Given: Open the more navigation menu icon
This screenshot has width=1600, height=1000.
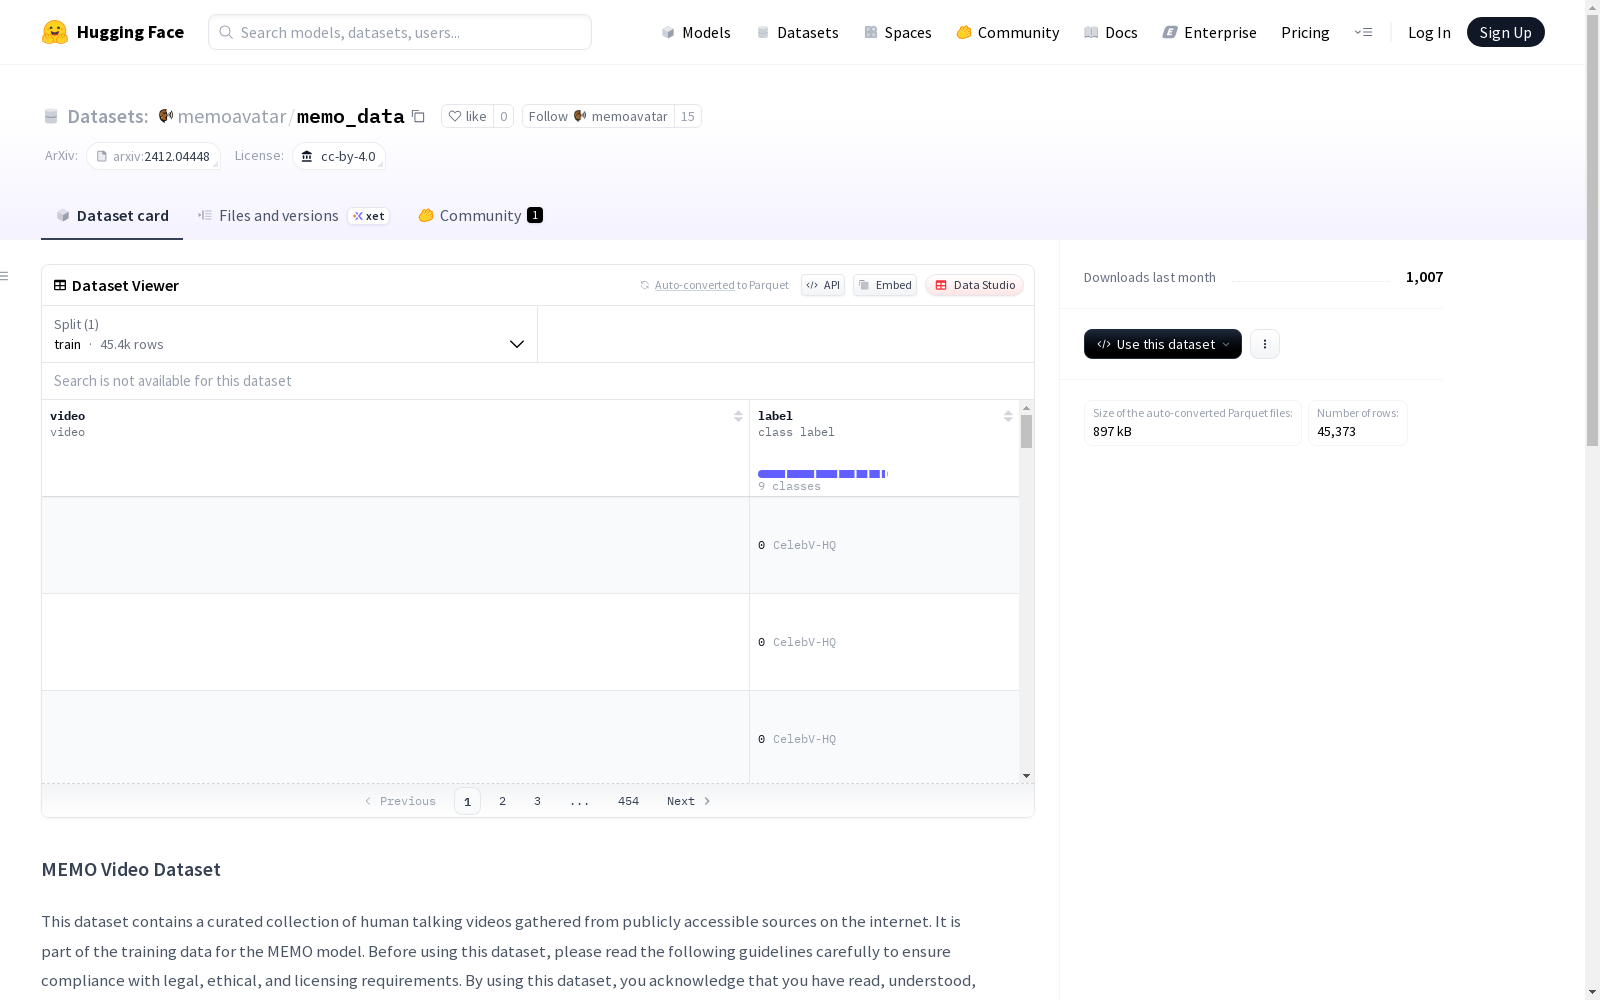Looking at the screenshot, I should click(x=1363, y=32).
